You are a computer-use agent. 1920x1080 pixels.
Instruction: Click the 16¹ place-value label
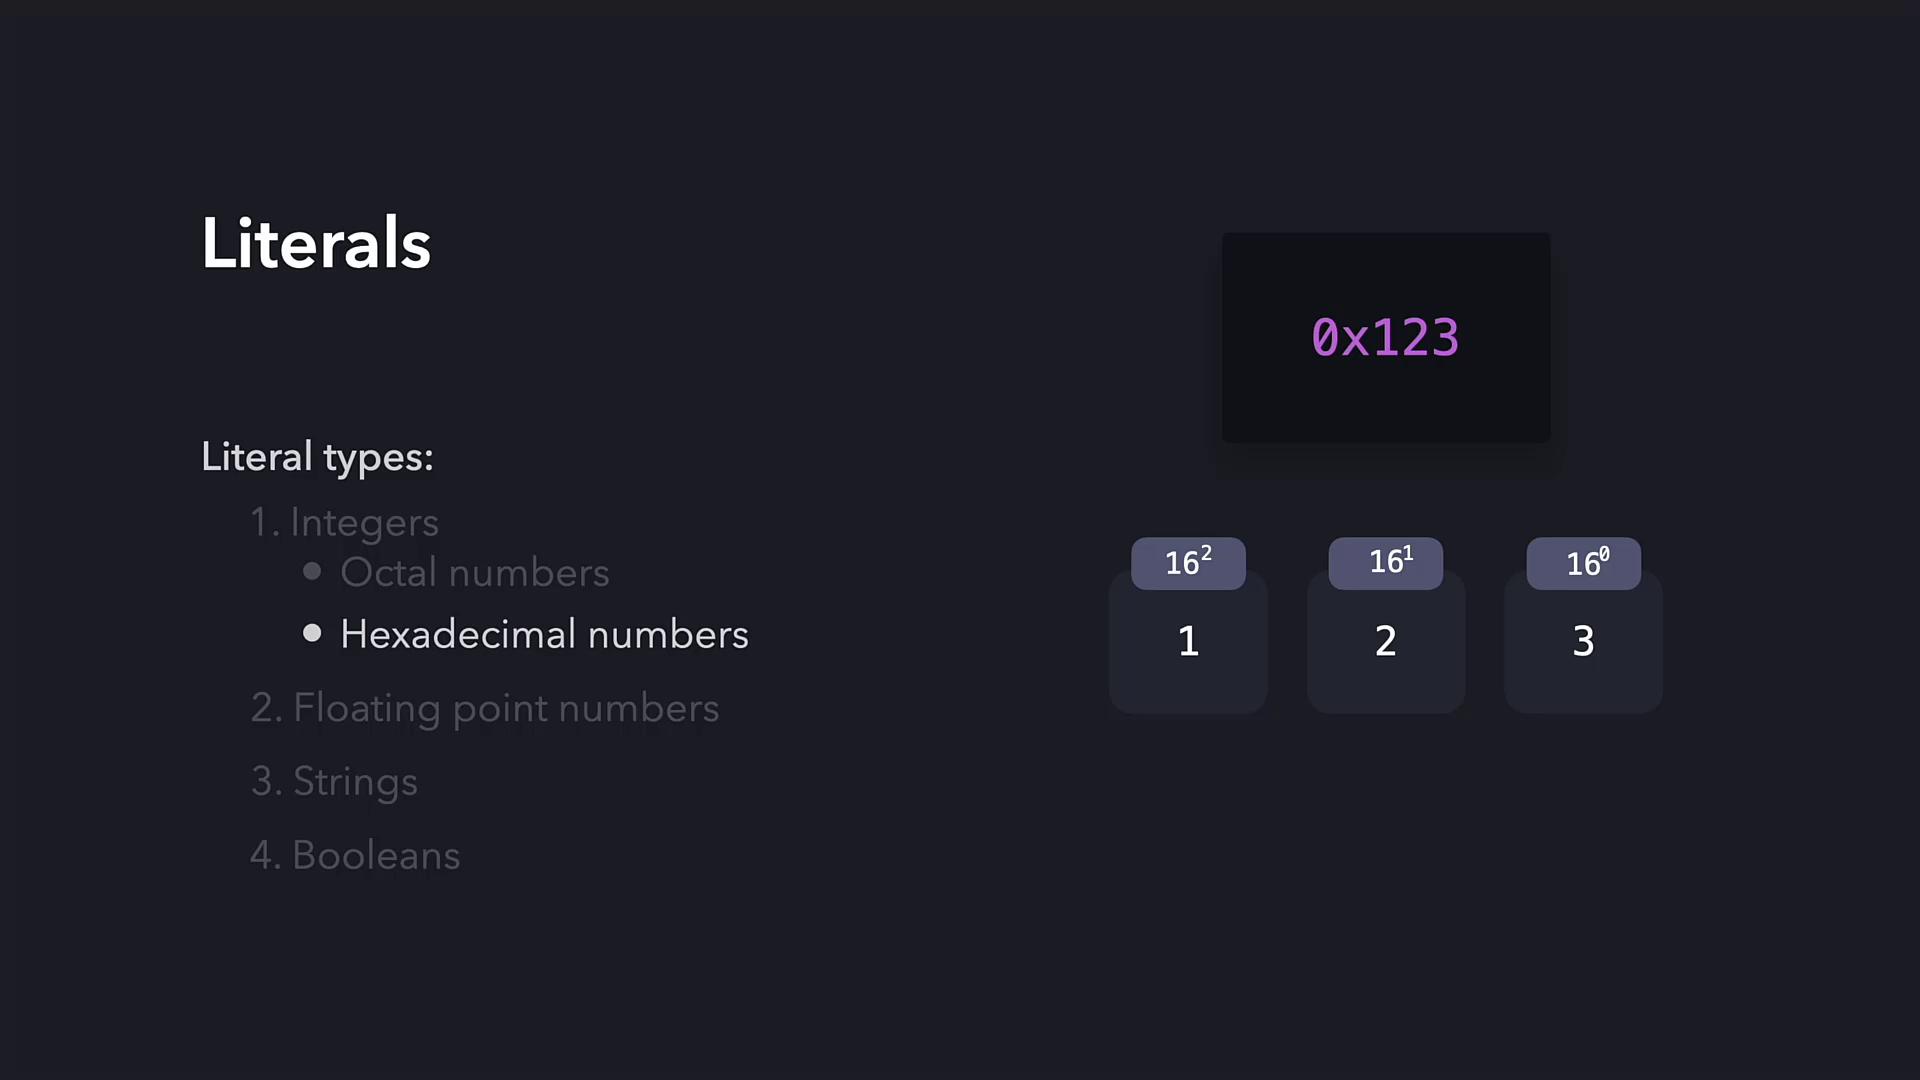pyautogui.click(x=1385, y=563)
